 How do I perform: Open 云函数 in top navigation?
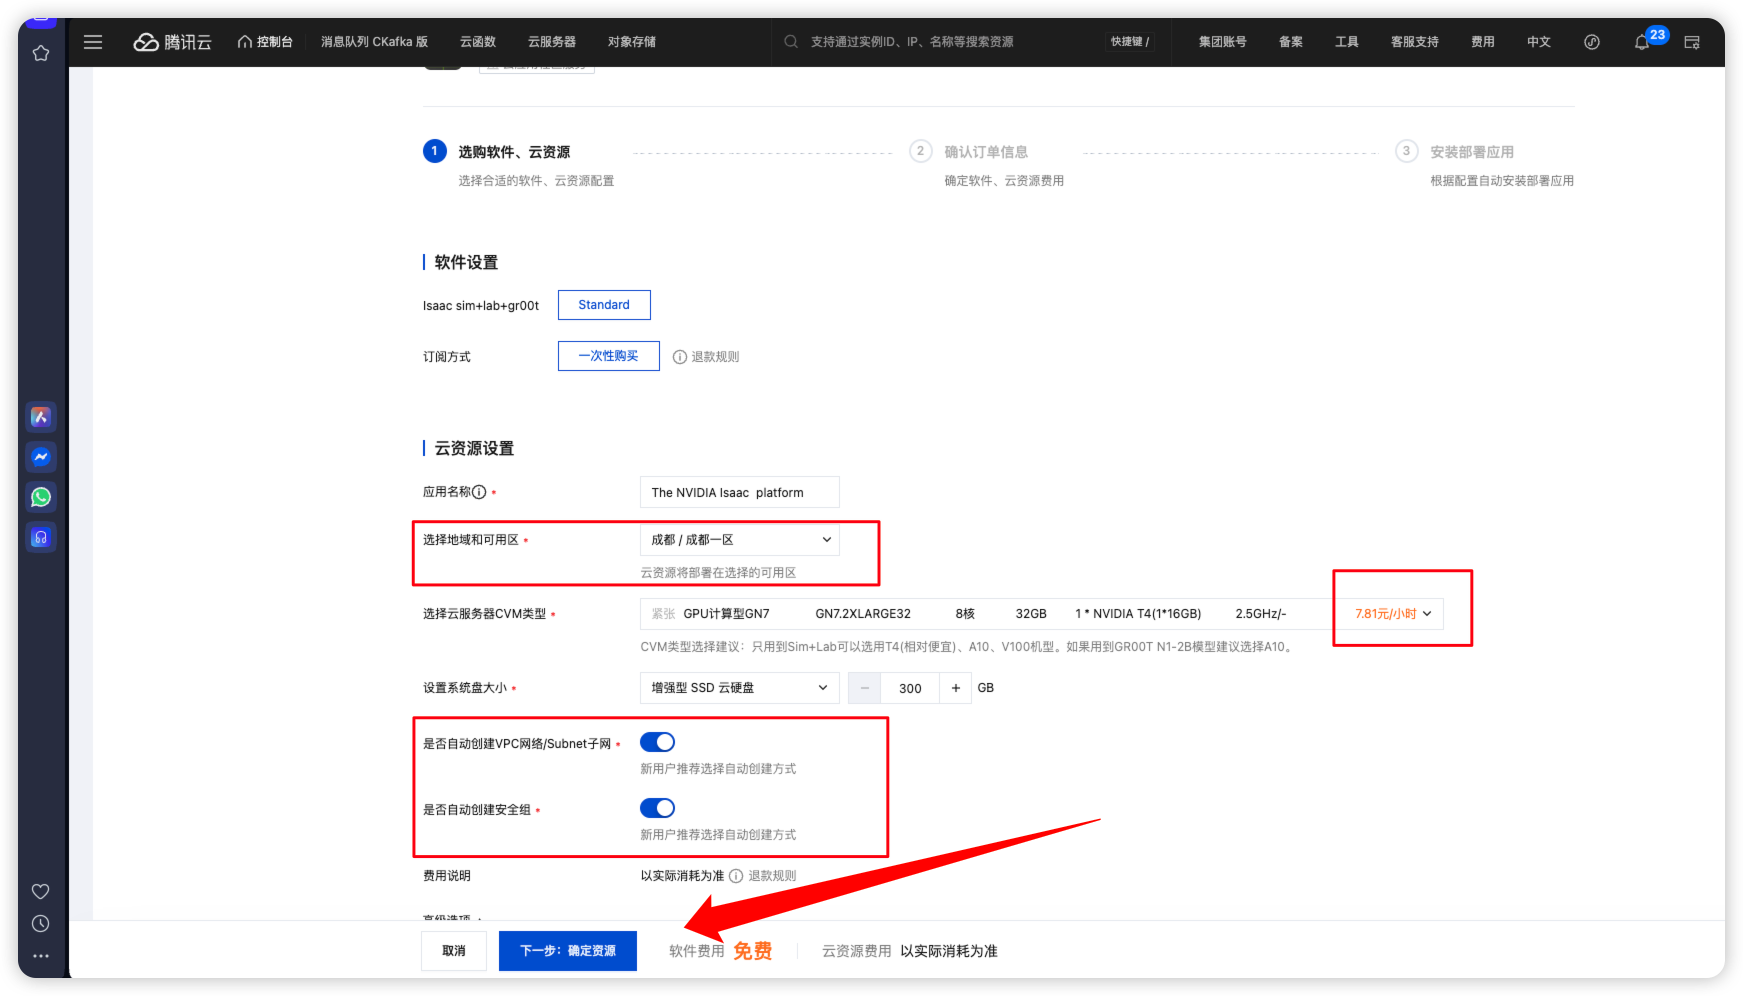[478, 42]
